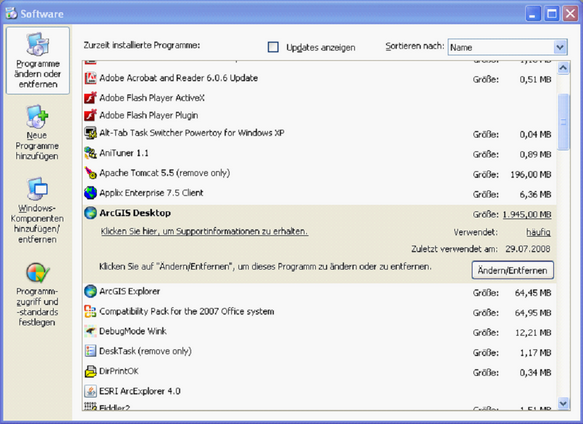
Task: Select the ArcGIS Explorer entry
Action: (x=319, y=292)
